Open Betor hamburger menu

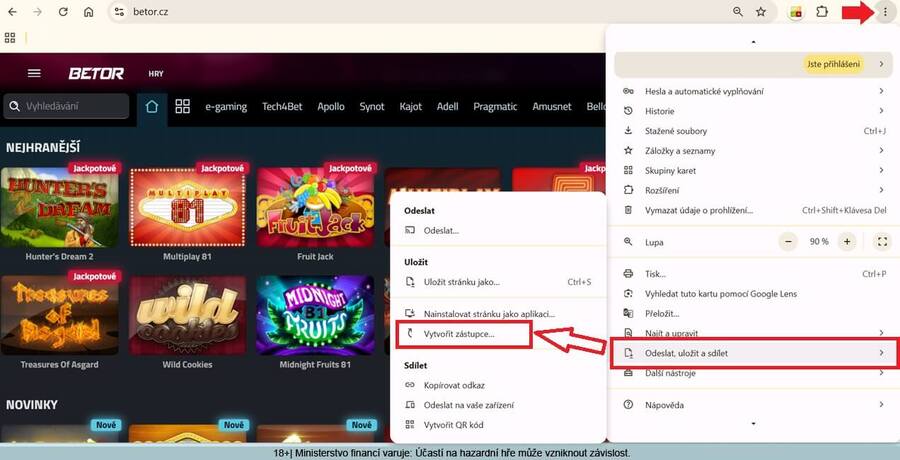[34, 74]
